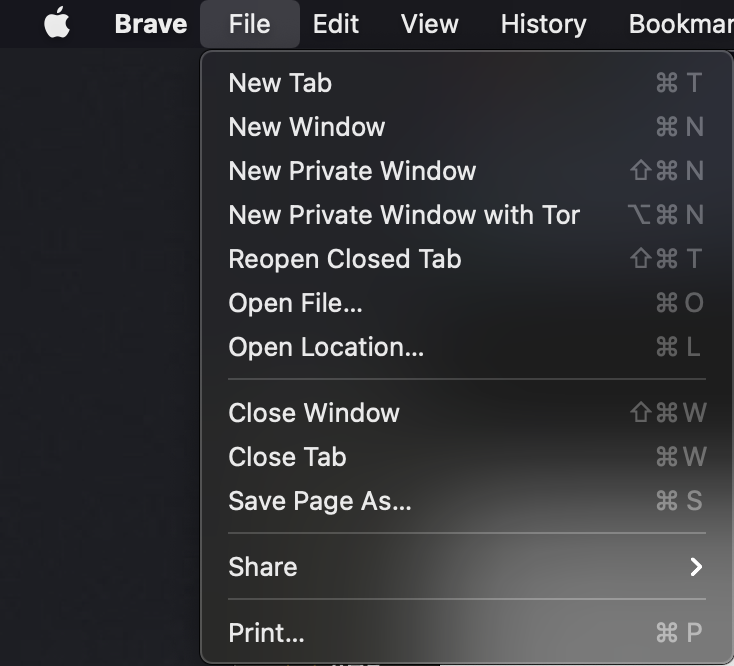Choose New Tab from File menu

point(467,83)
